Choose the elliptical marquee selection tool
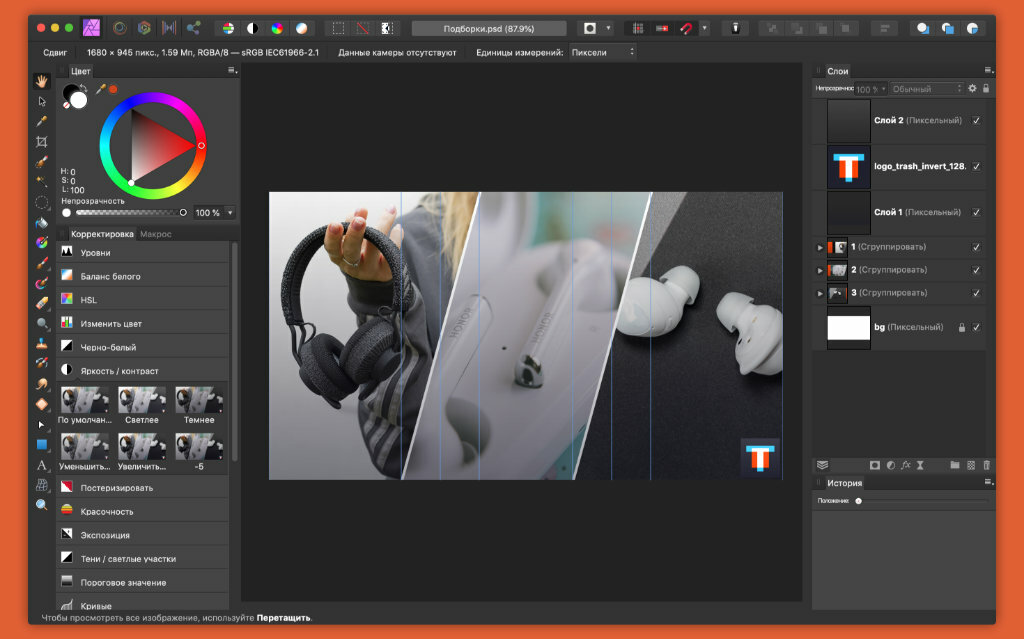This screenshot has height=639, width=1024. tap(42, 203)
